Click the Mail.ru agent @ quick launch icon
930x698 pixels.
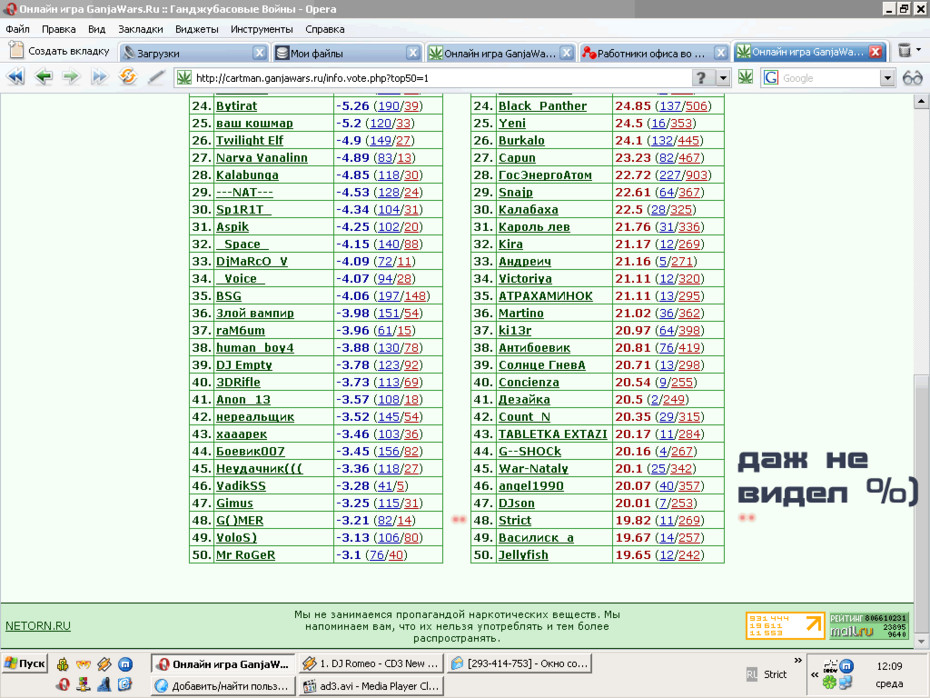pos(125,664)
